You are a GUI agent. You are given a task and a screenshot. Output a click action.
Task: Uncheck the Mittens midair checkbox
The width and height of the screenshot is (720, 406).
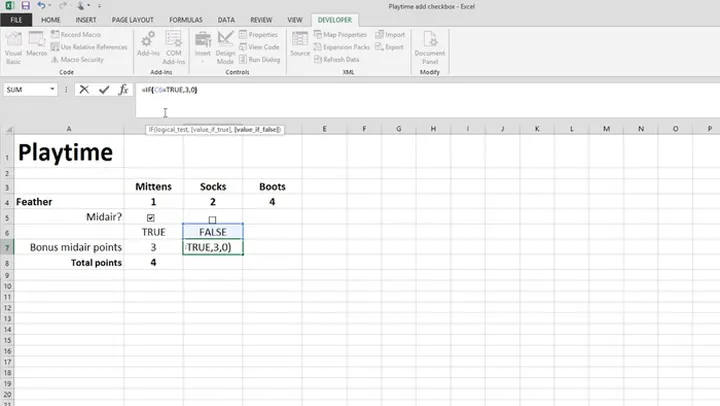151,218
